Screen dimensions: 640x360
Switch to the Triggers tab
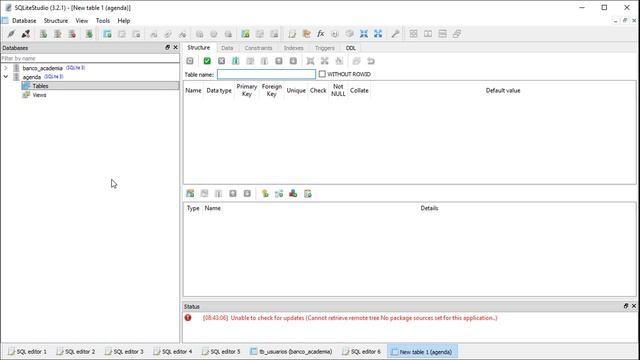coord(325,48)
